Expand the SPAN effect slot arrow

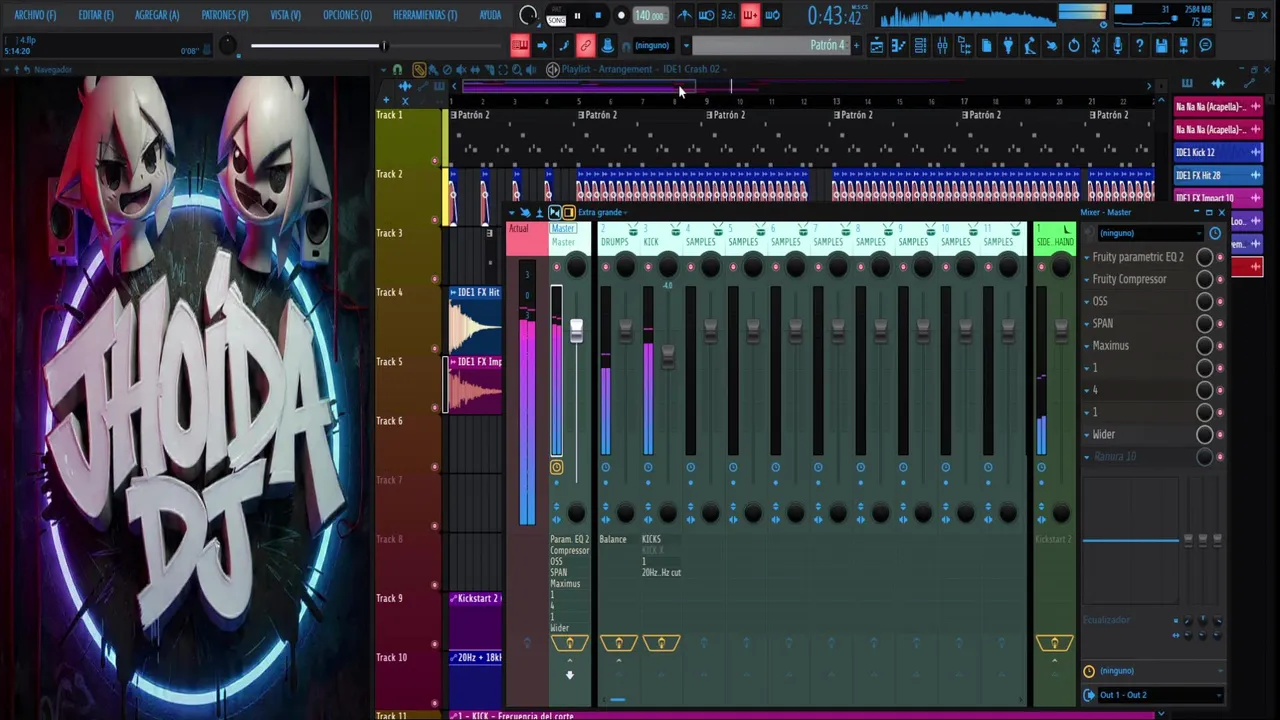[x=1087, y=323]
